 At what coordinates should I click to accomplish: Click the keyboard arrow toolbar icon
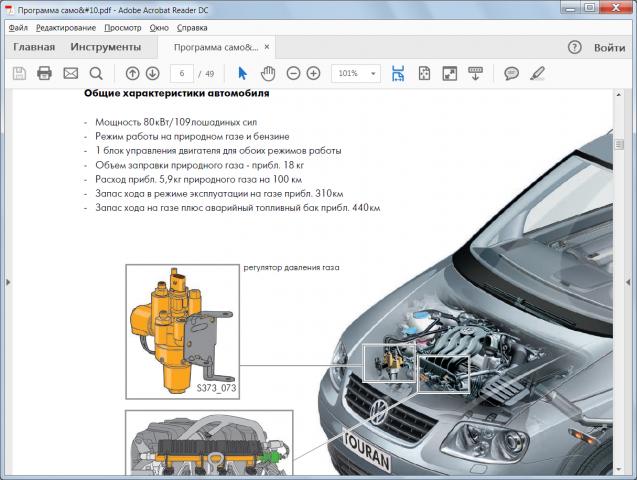[x=475, y=74]
